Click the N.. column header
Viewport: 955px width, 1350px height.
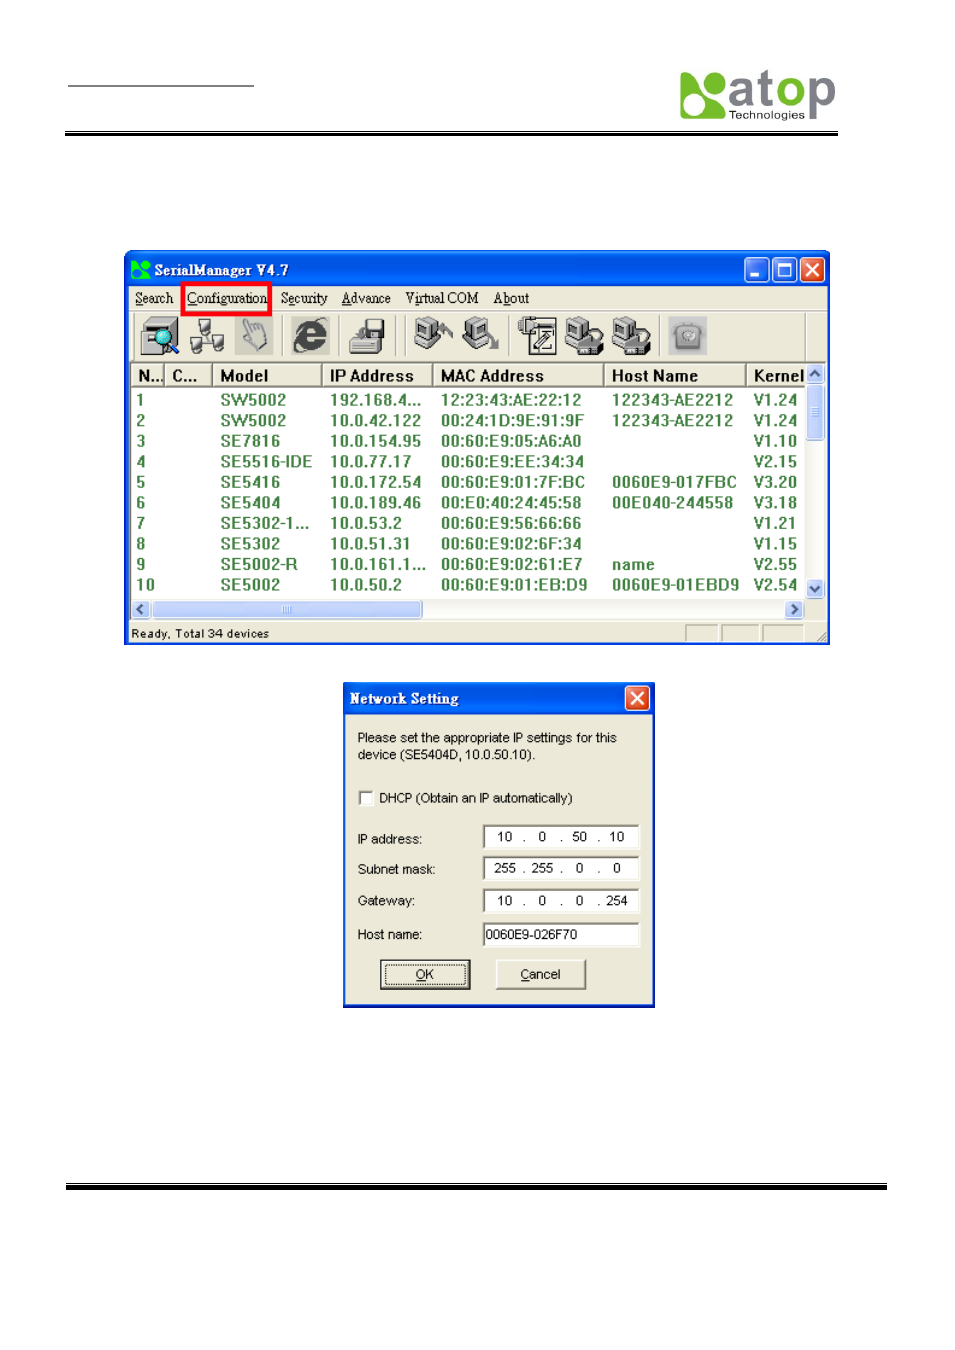(x=149, y=375)
